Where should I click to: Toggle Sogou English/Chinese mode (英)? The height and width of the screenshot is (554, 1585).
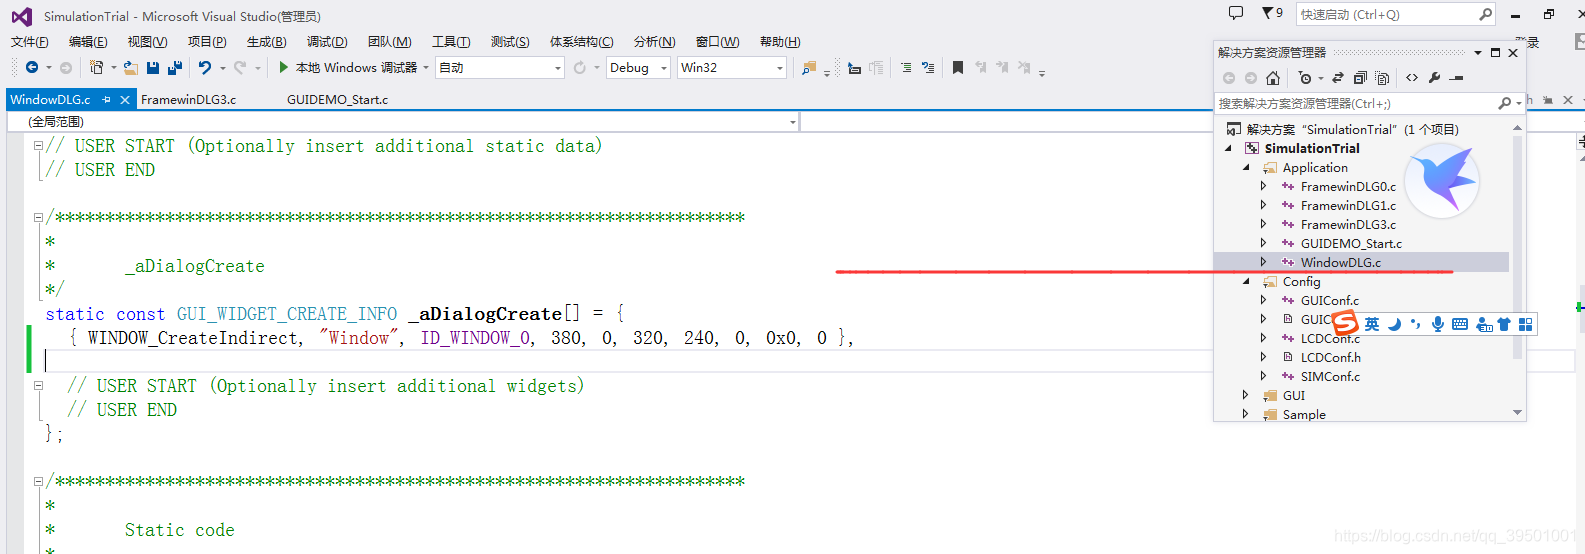(x=1372, y=324)
